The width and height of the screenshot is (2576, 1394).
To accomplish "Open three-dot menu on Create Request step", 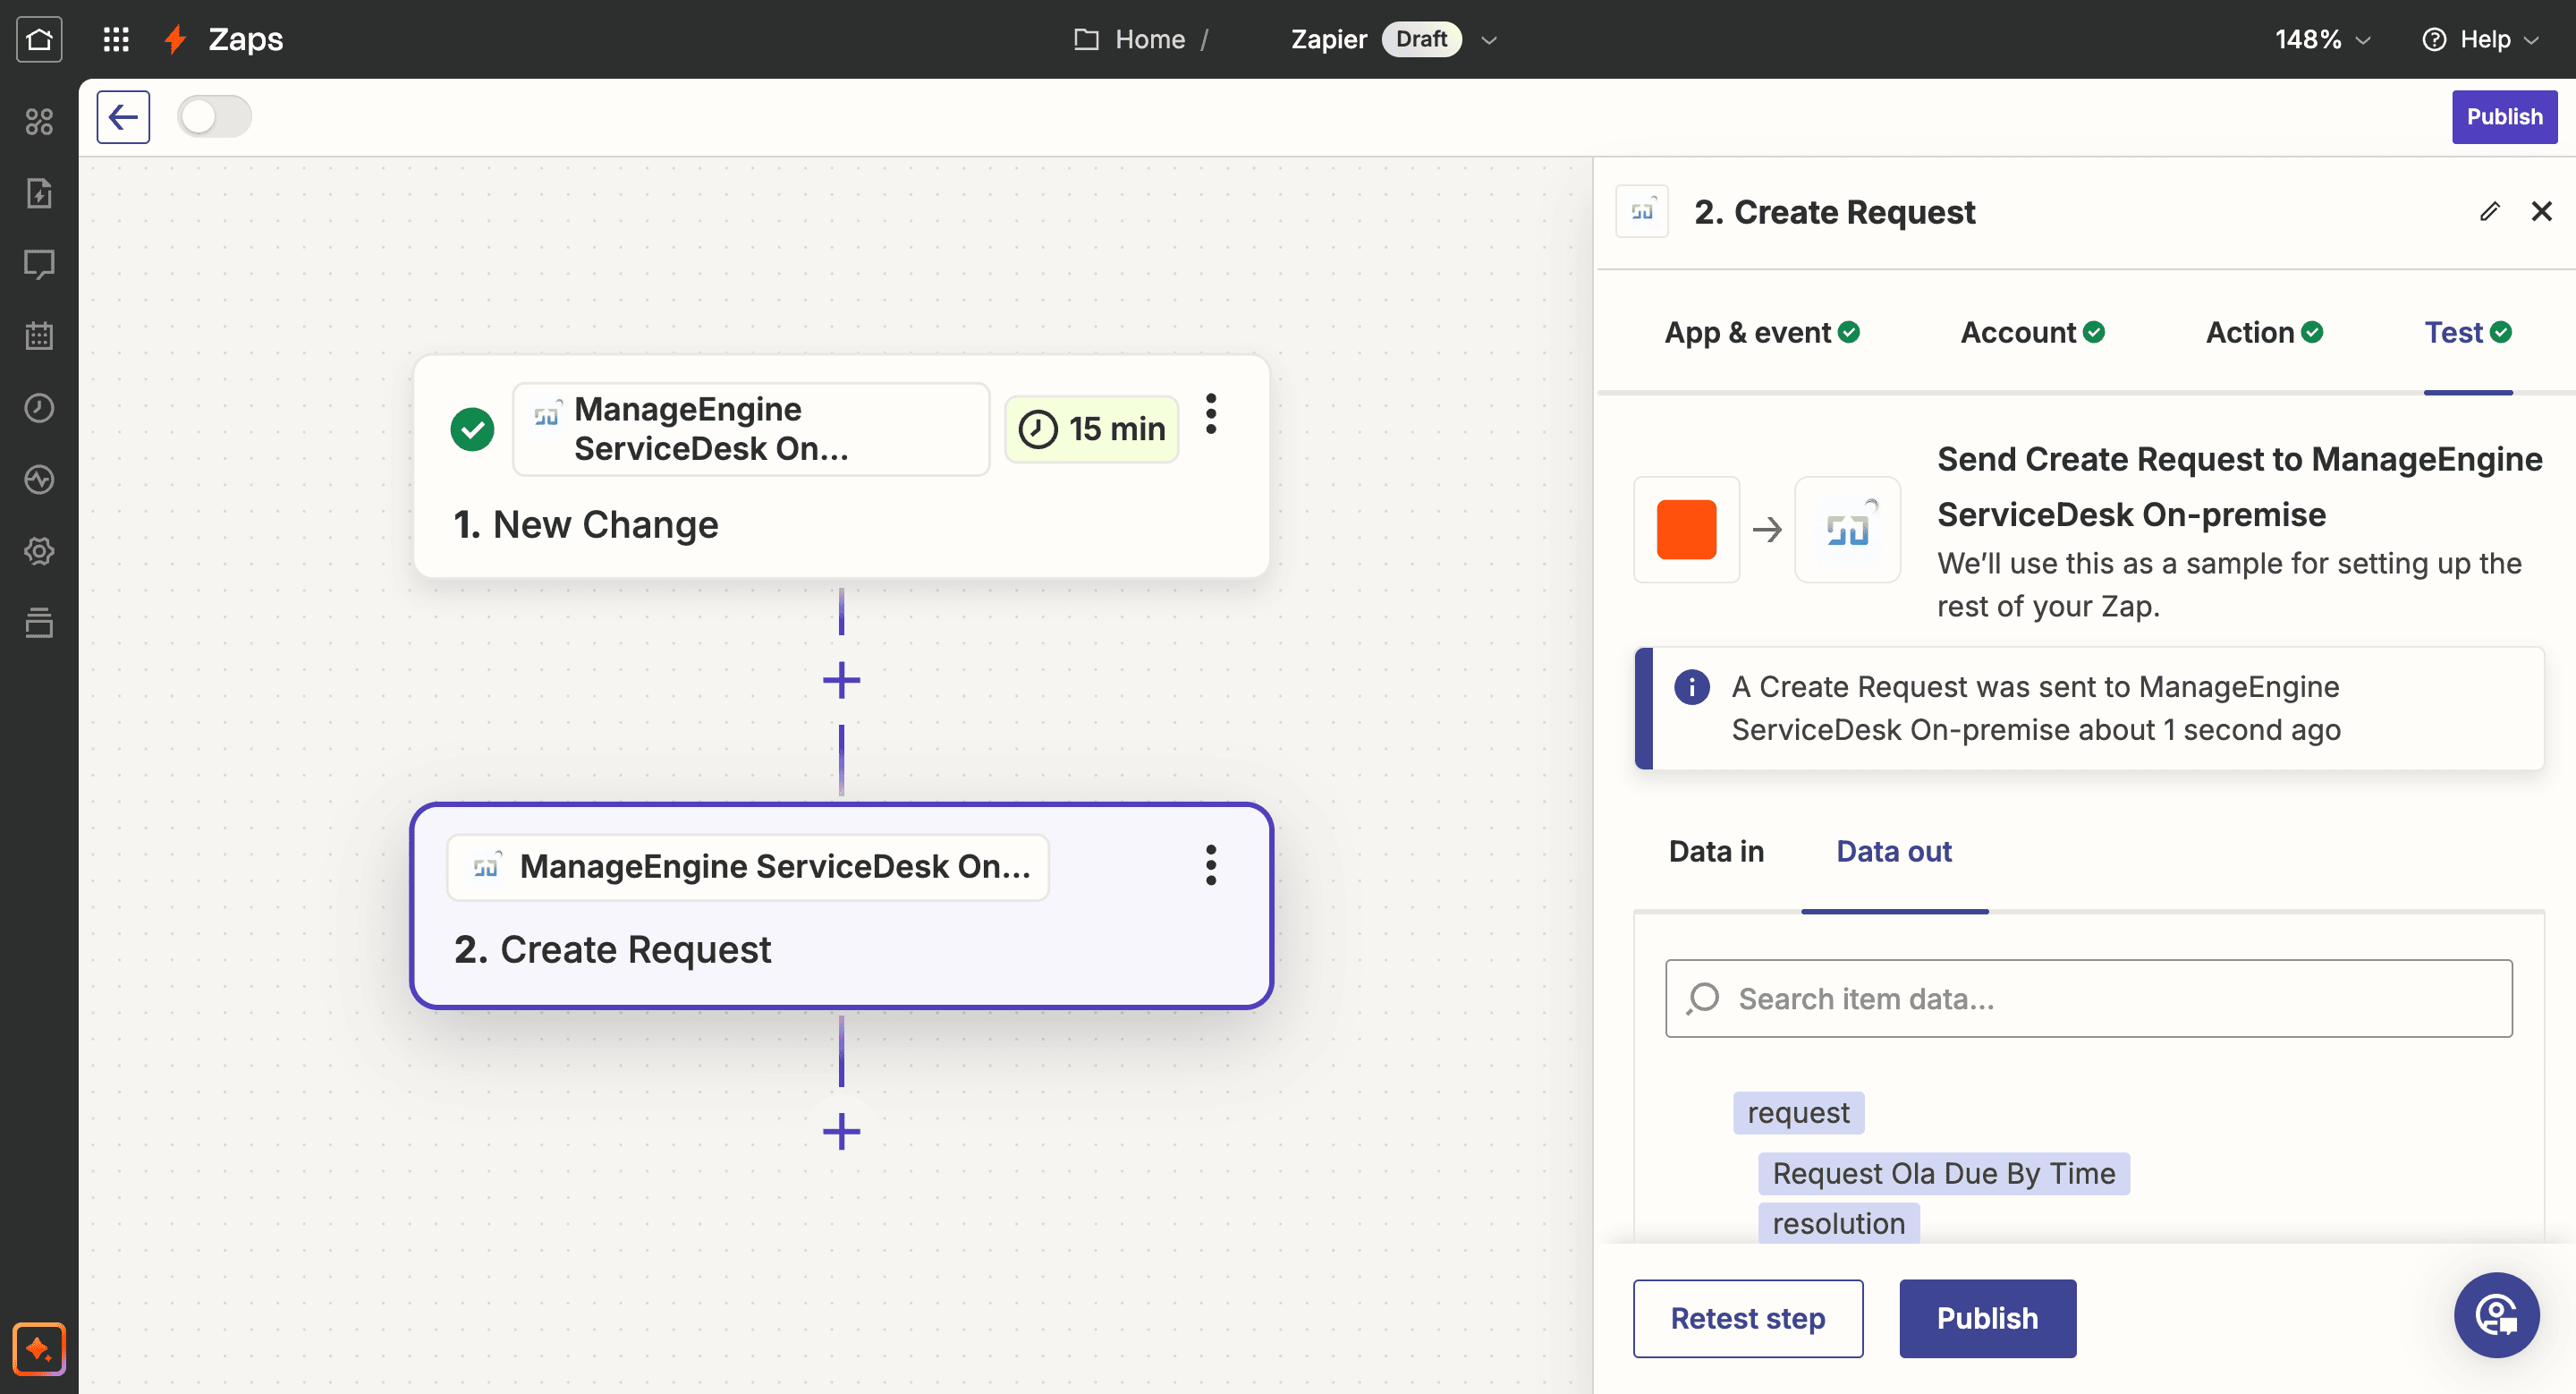I will click(x=1211, y=865).
